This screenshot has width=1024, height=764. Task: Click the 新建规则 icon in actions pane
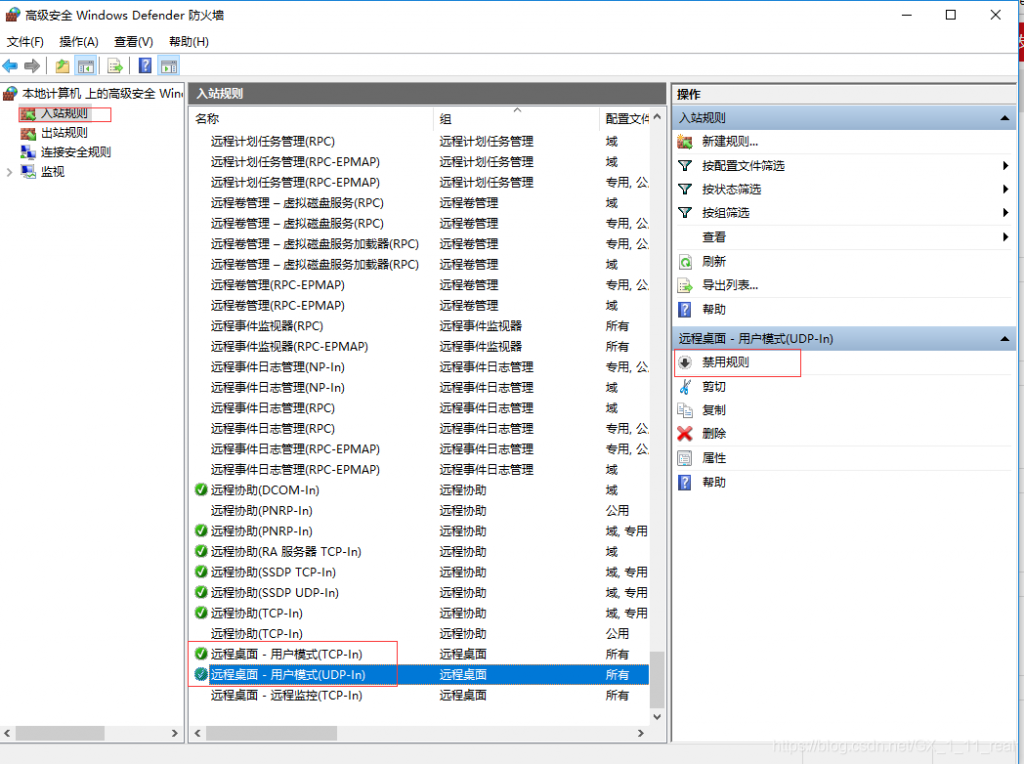click(x=685, y=142)
